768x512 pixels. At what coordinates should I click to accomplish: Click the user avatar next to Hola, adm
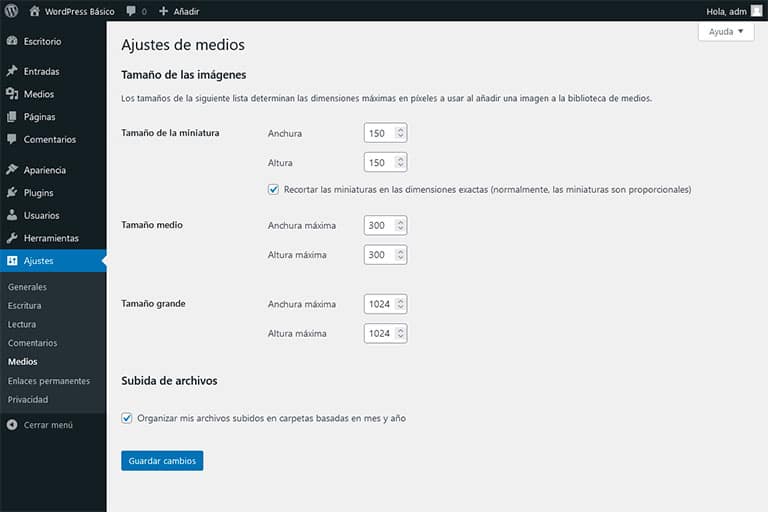[x=756, y=11]
